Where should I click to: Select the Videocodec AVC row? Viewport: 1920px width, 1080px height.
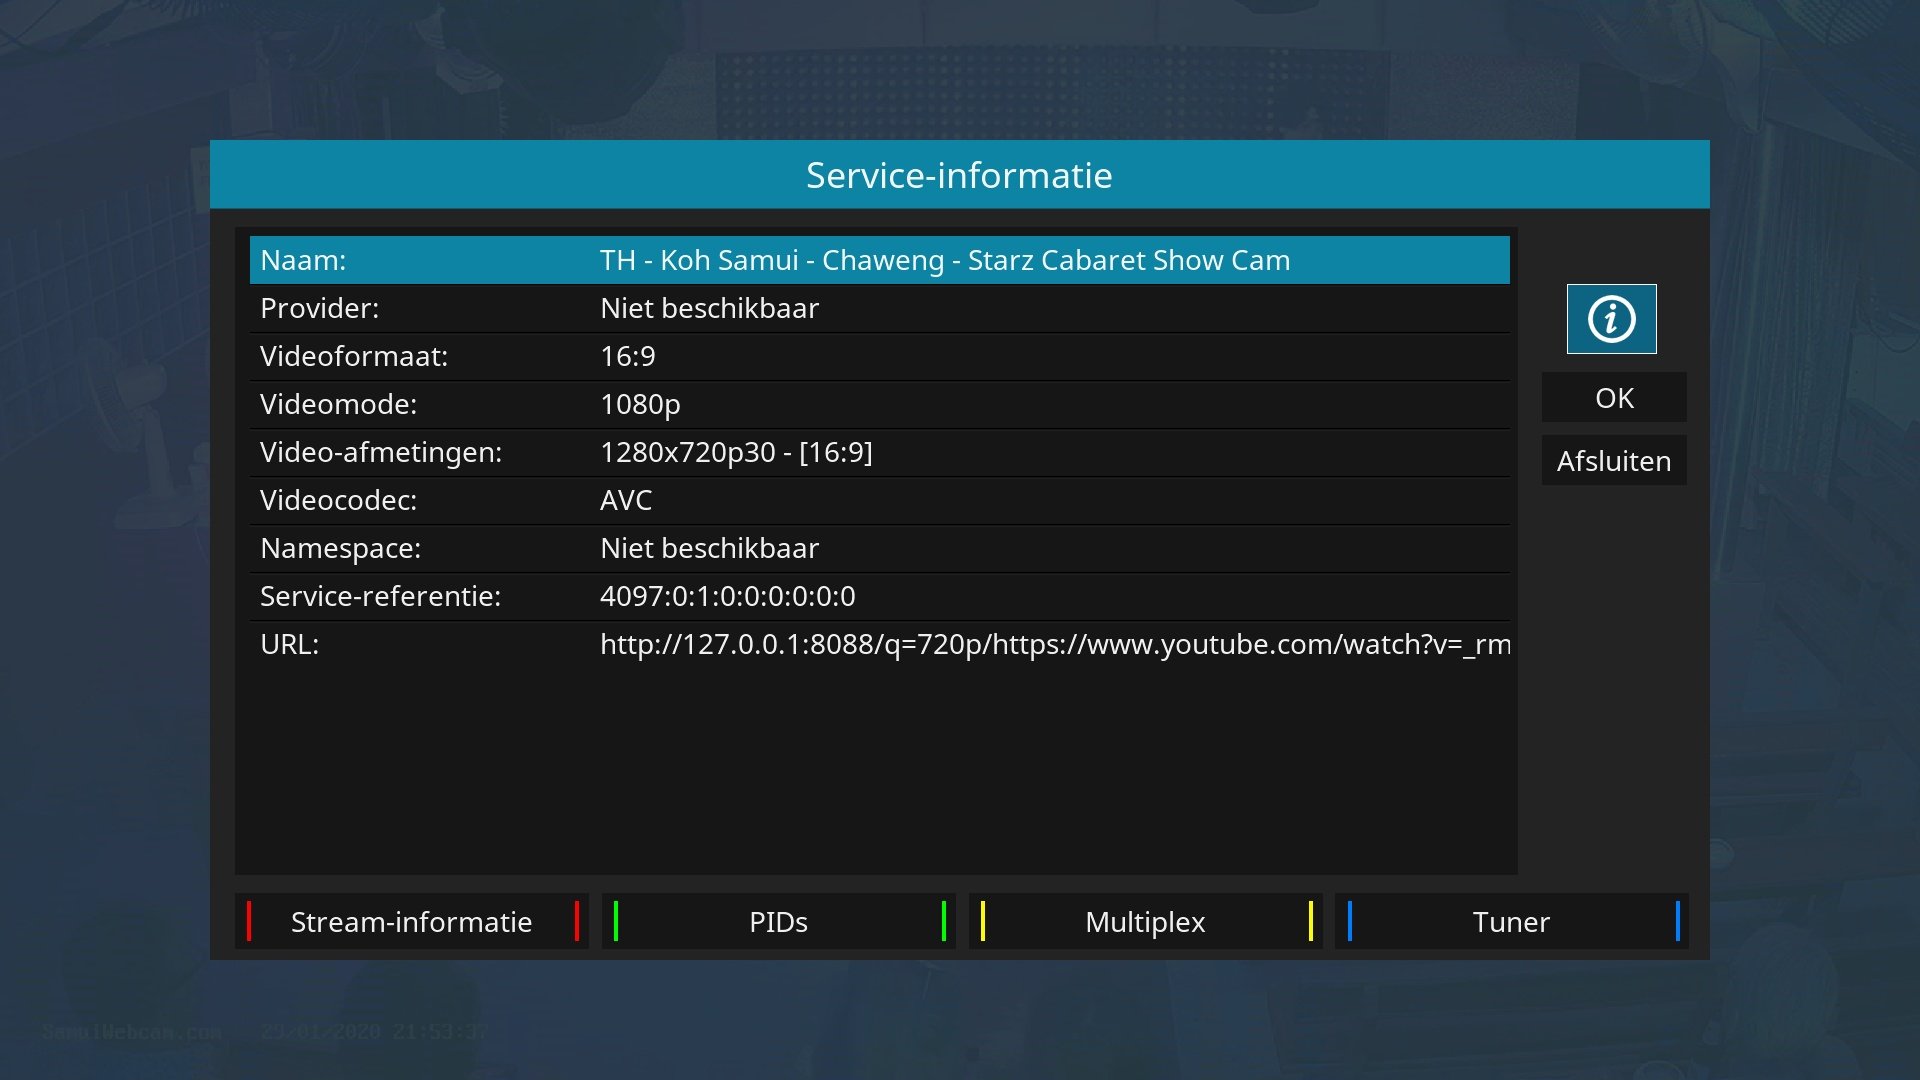click(878, 500)
